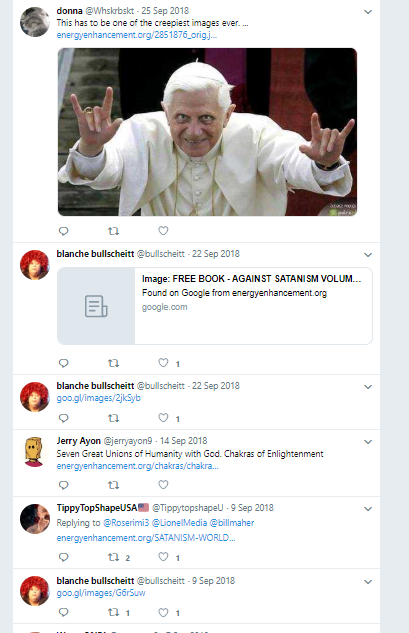Reply to the goo.gl/images/2jkSyb tweet
This screenshot has width=409, height=633.
63,418
